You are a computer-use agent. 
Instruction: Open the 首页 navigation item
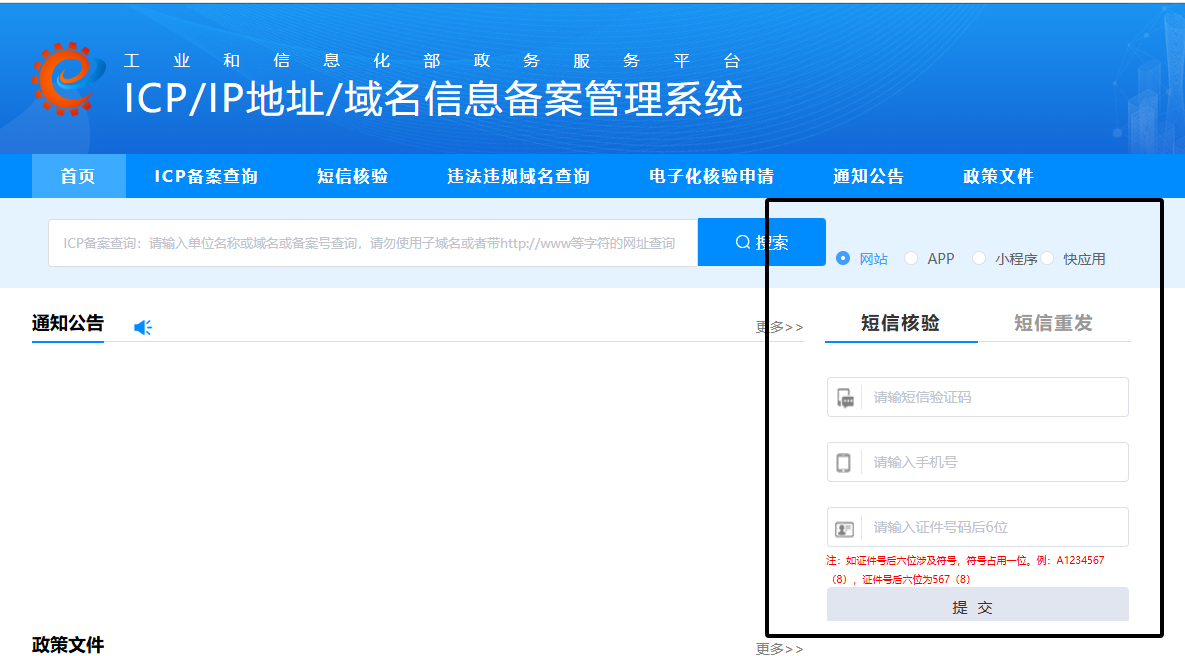[79, 176]
